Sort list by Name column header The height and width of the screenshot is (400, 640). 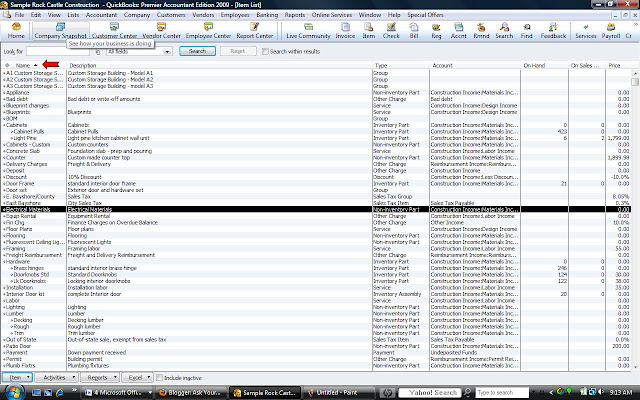coord(23,65)
